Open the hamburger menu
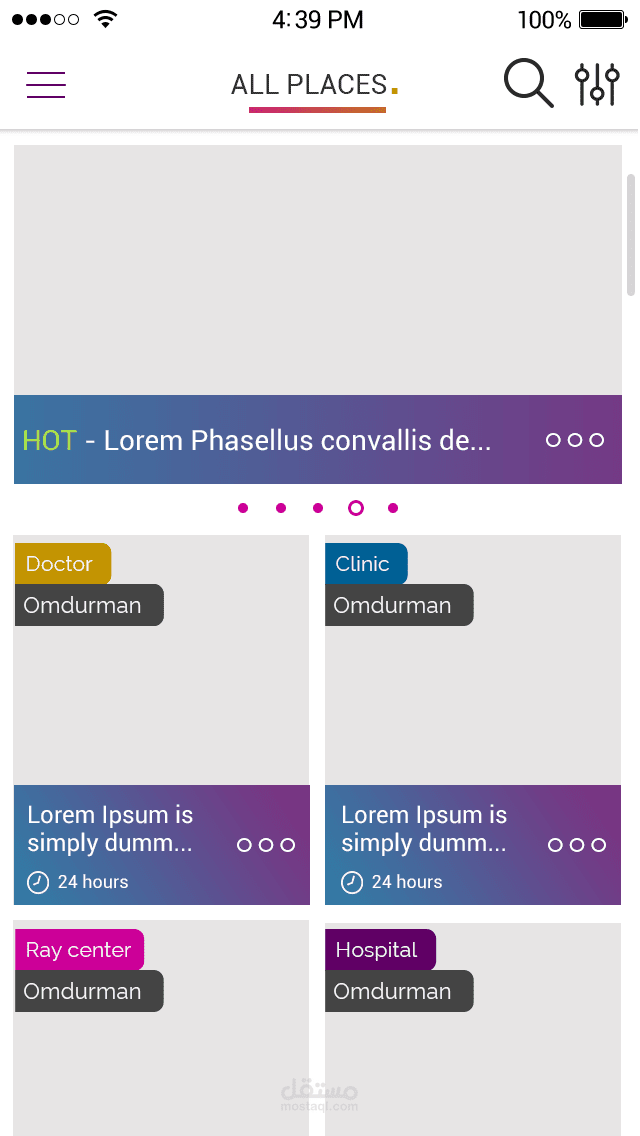 point(46,85)
